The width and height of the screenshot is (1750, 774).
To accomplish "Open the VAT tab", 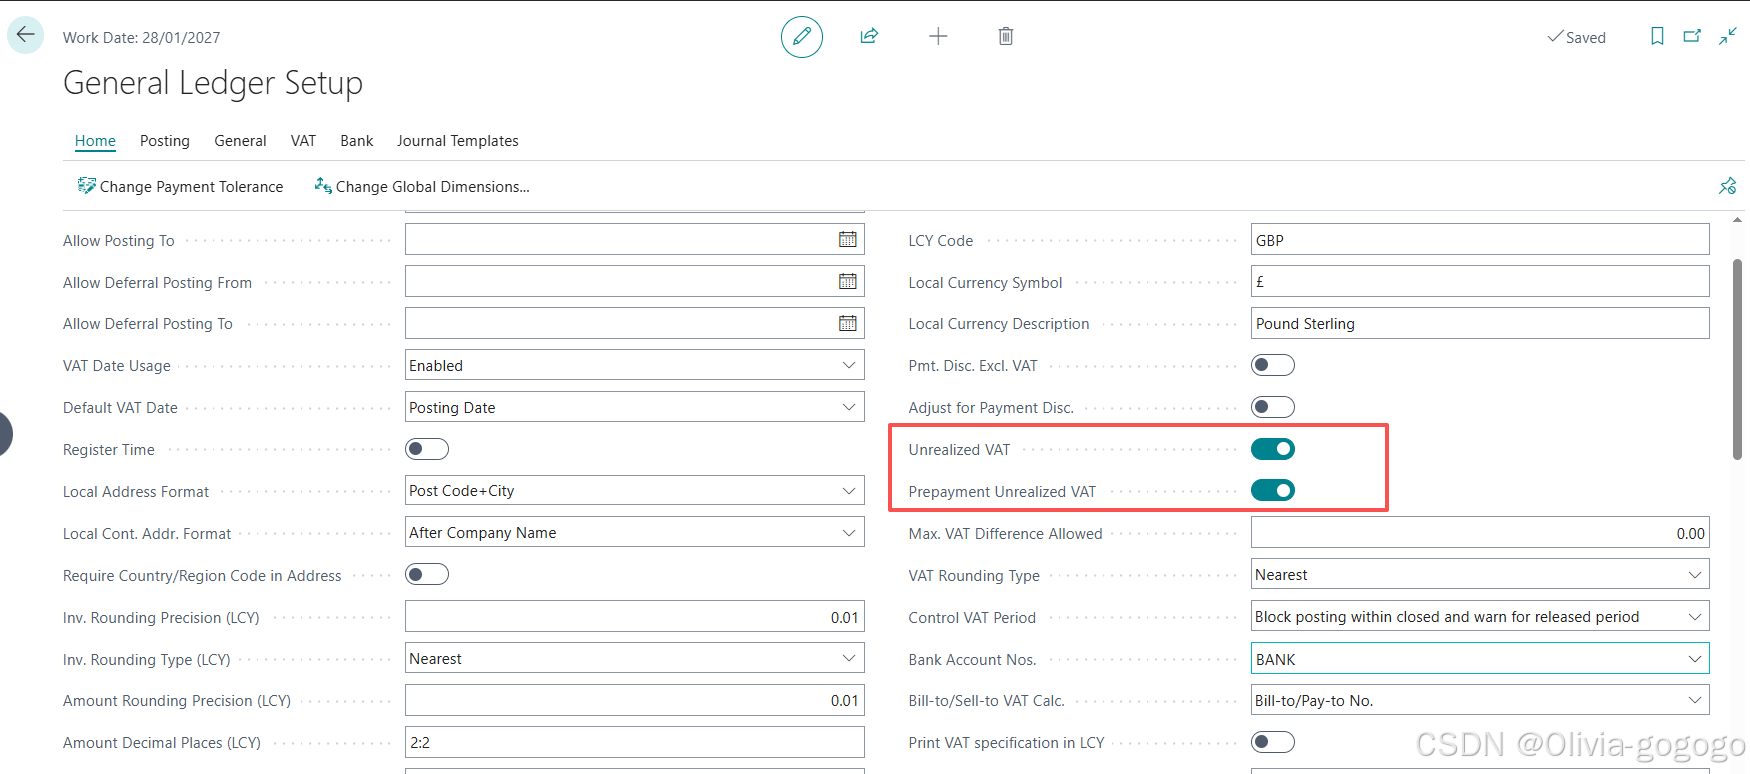I will click(x=303, y=141).
